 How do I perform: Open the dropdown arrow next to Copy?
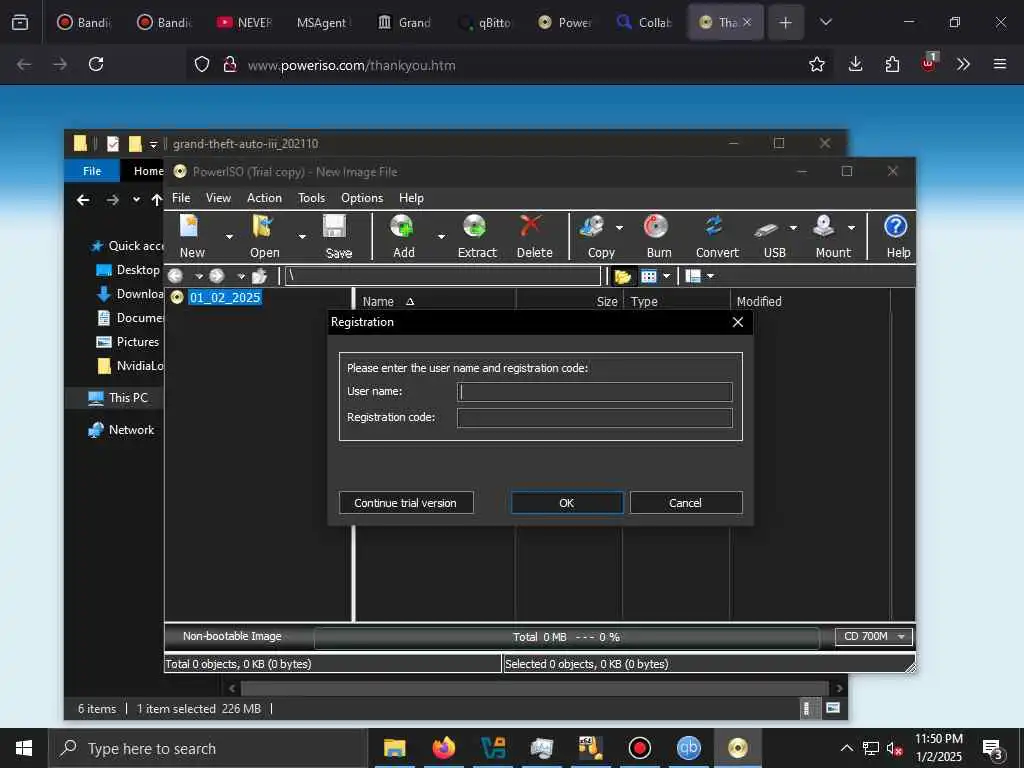[619, 228]
